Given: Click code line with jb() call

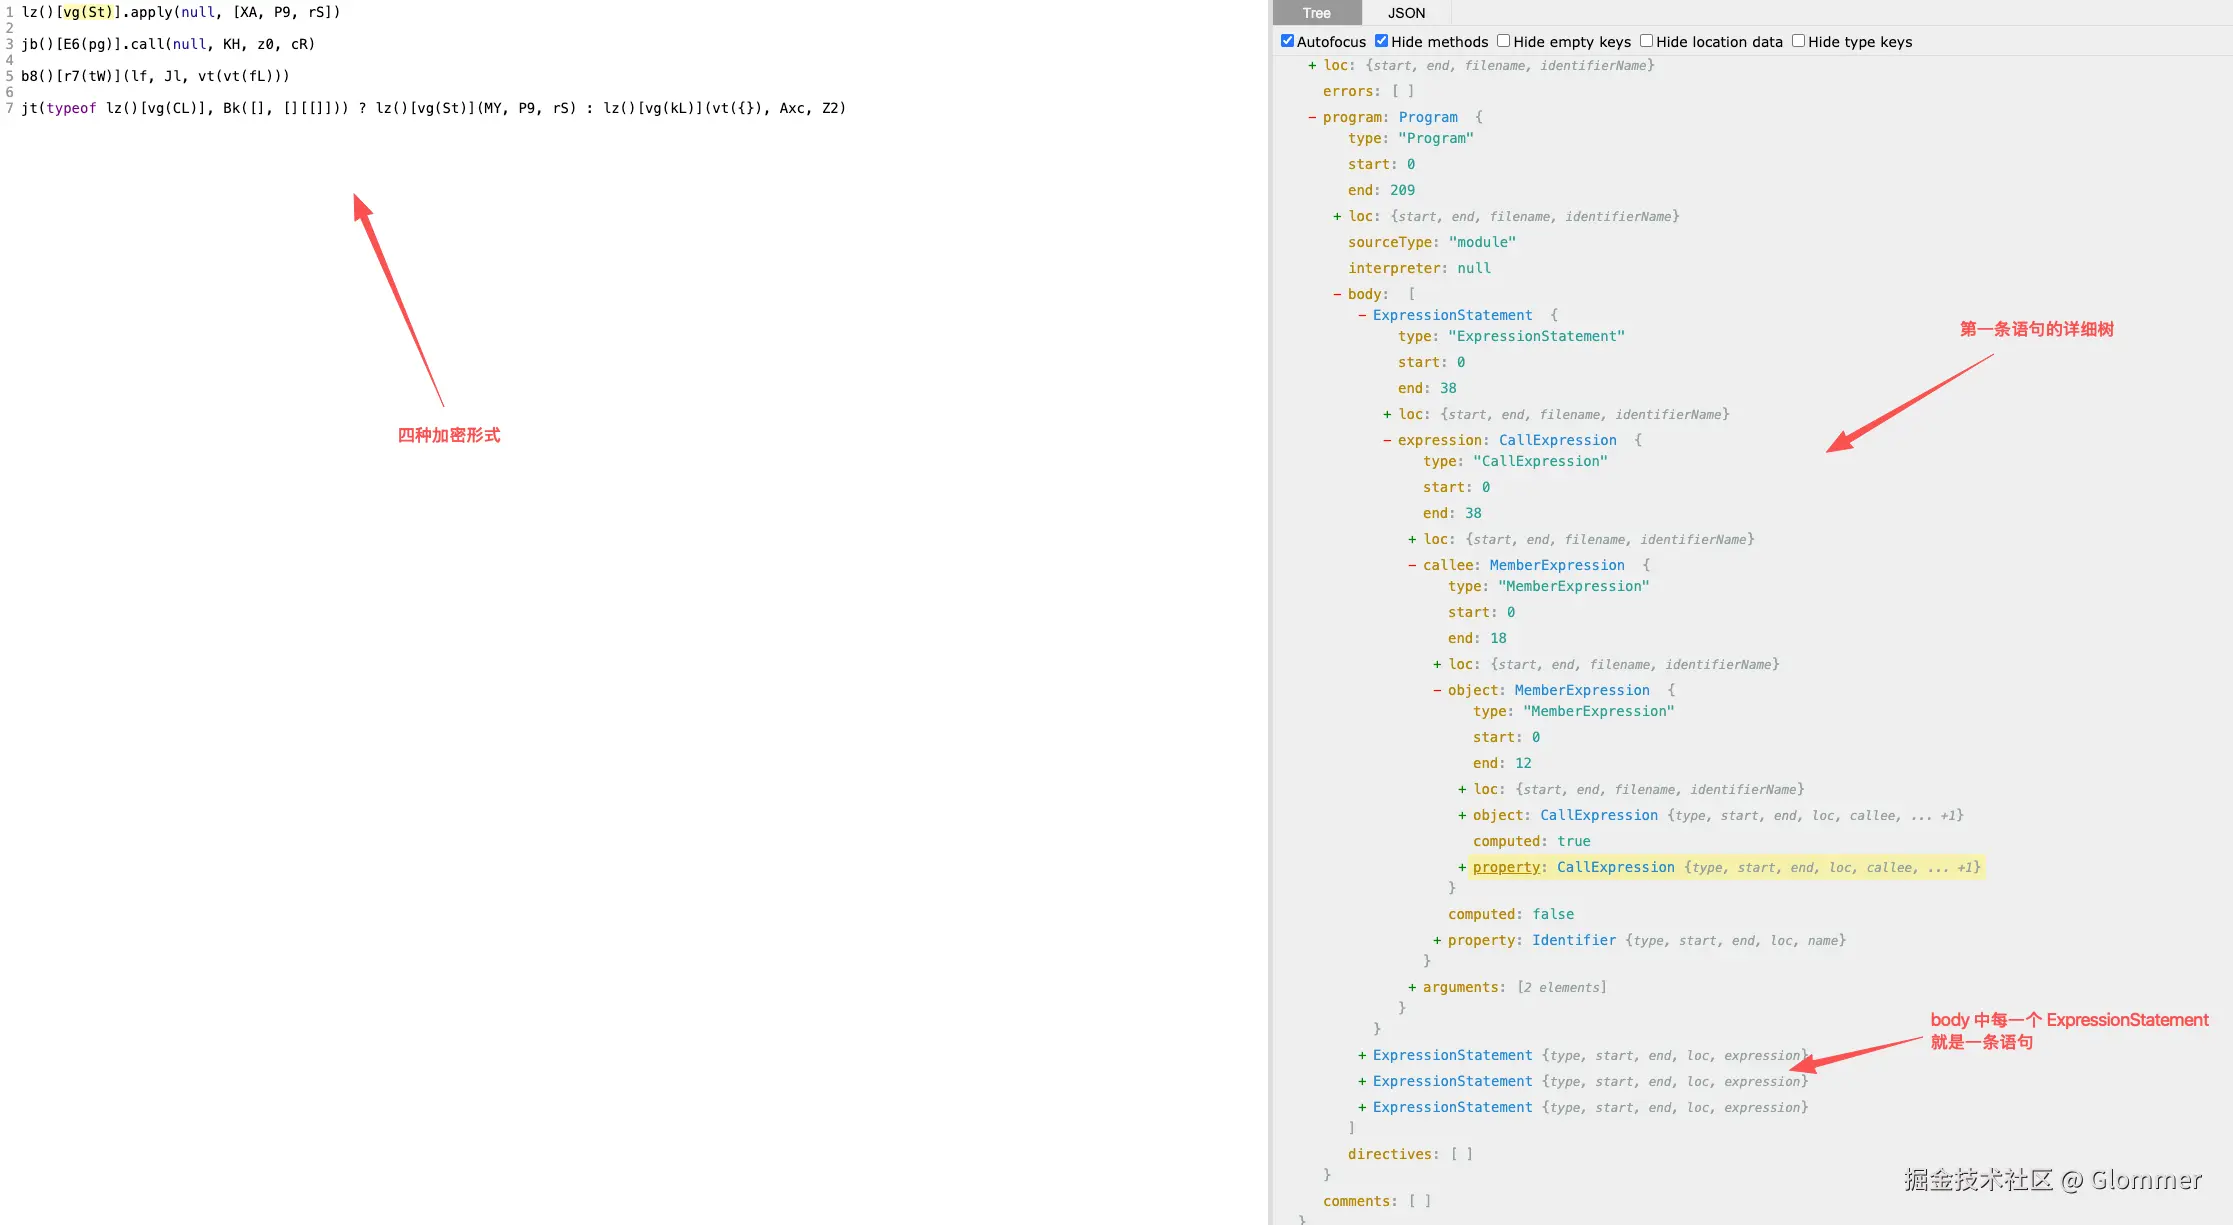Looking at the screenshot, I should coord(167,44).
